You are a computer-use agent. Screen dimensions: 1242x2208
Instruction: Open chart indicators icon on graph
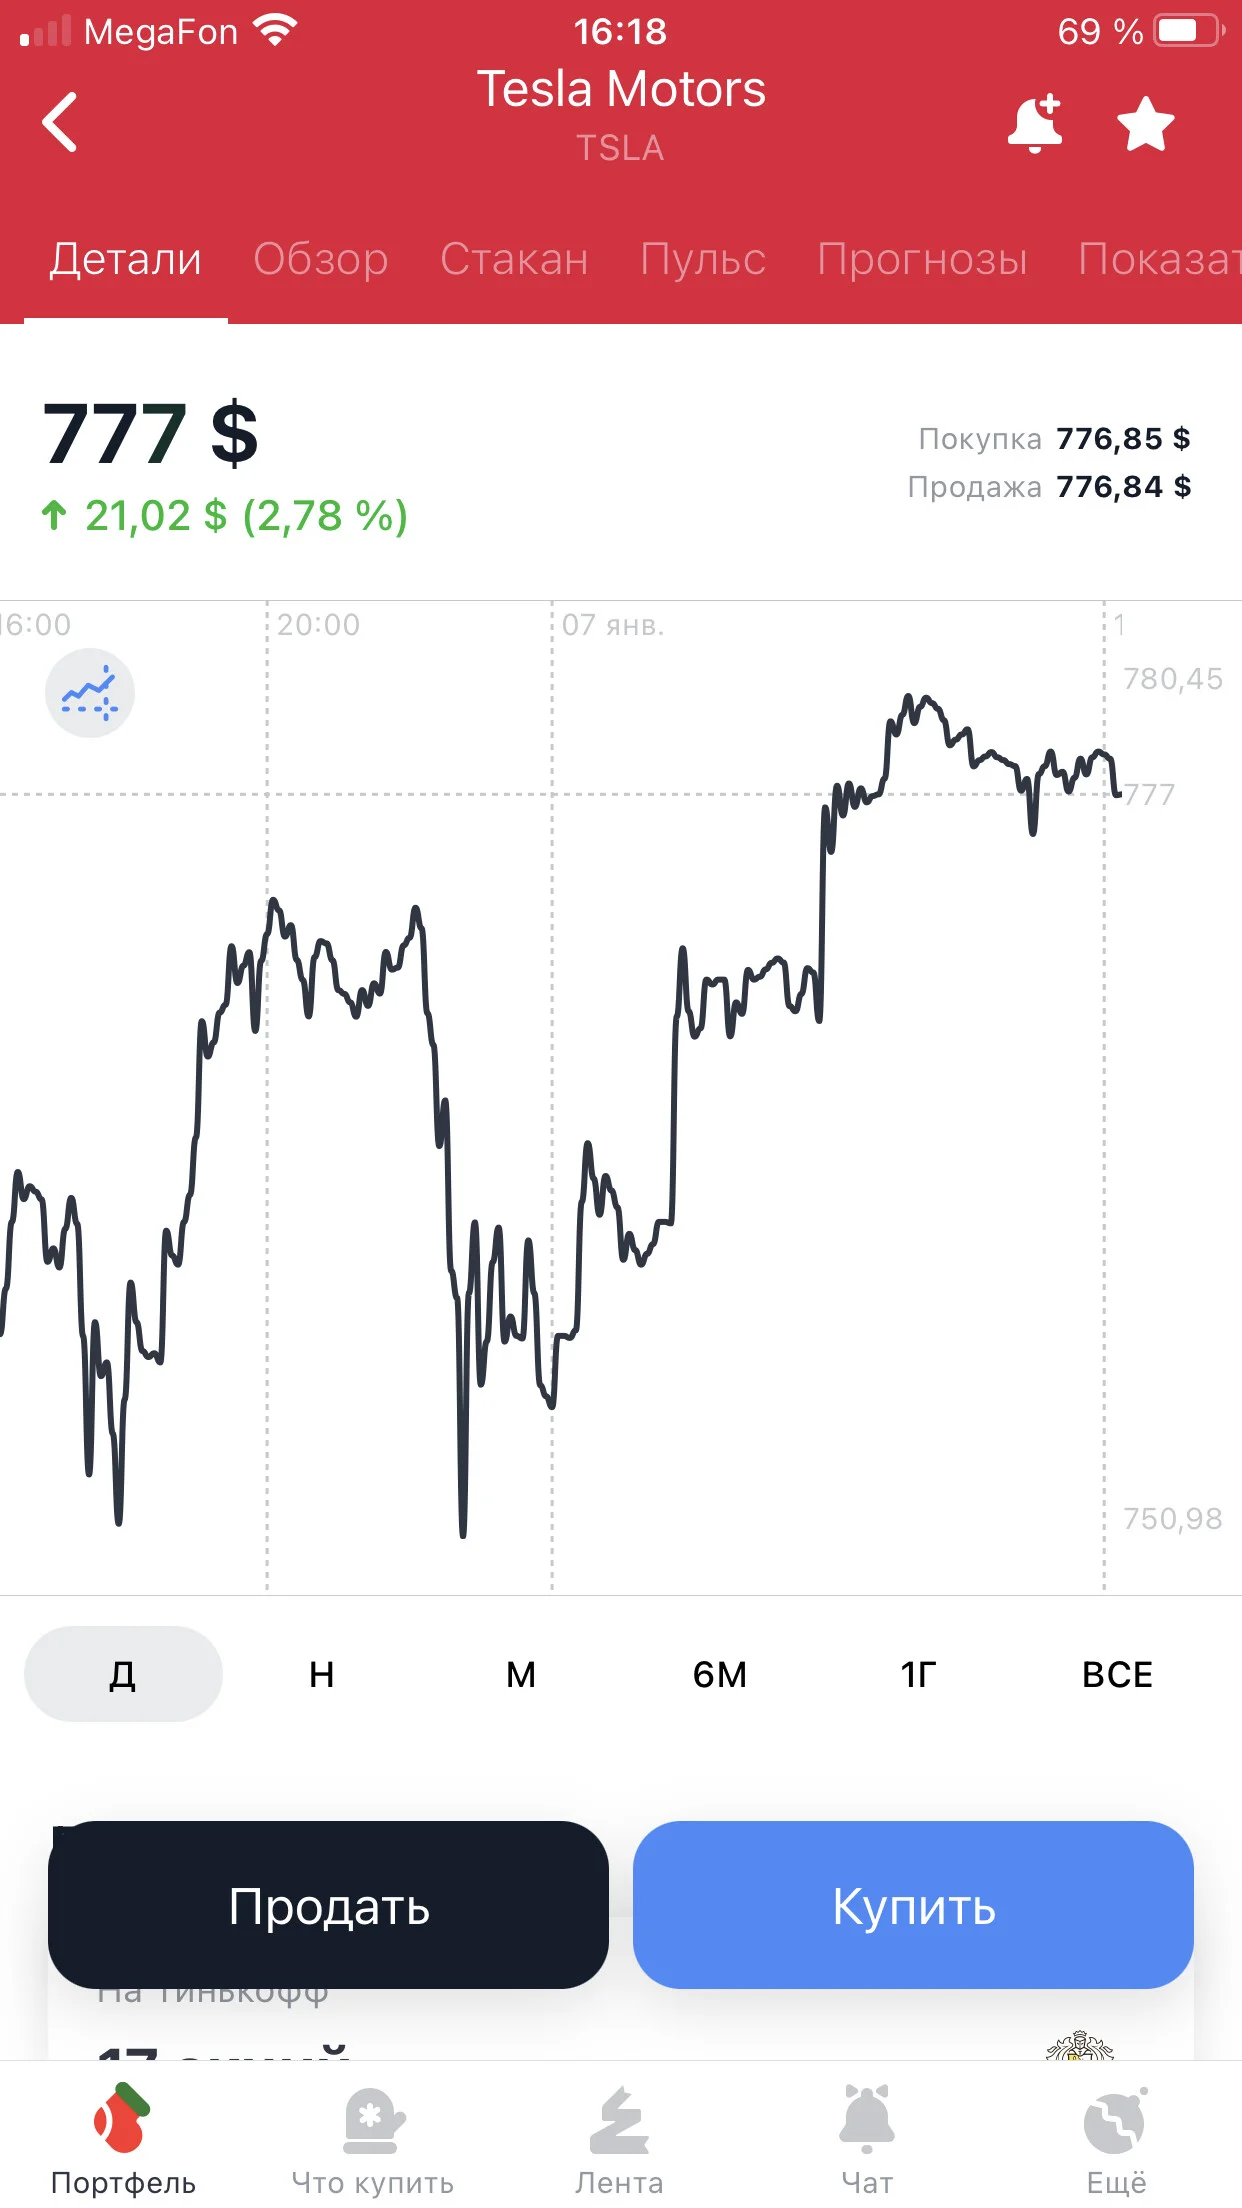click(x=90, y=693)
